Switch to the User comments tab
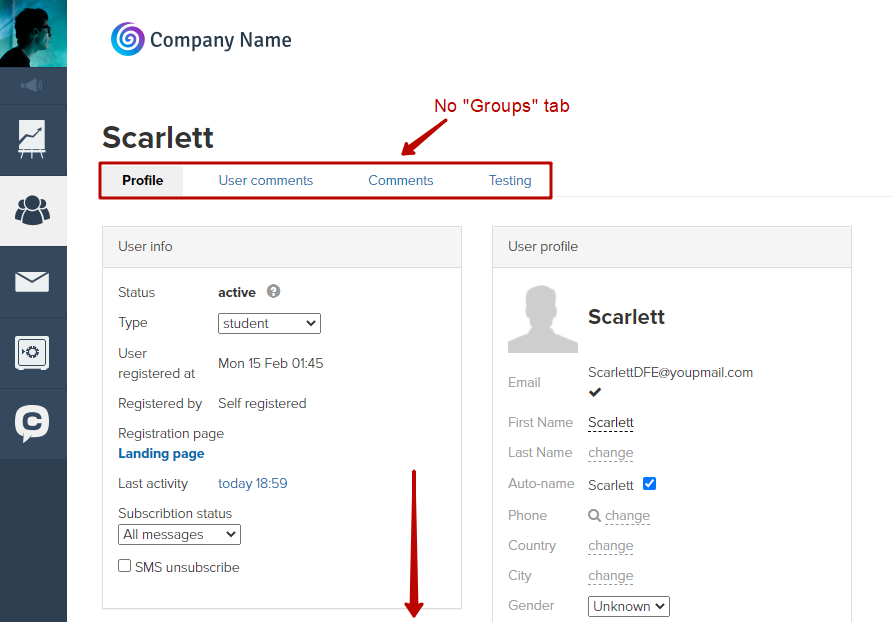Viewport: 892px width, 622px height. pos(266,180)
